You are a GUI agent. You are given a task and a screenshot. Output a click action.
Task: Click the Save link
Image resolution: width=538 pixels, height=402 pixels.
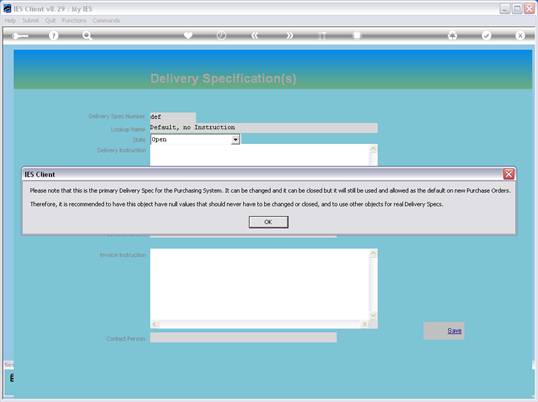[454, 331]
